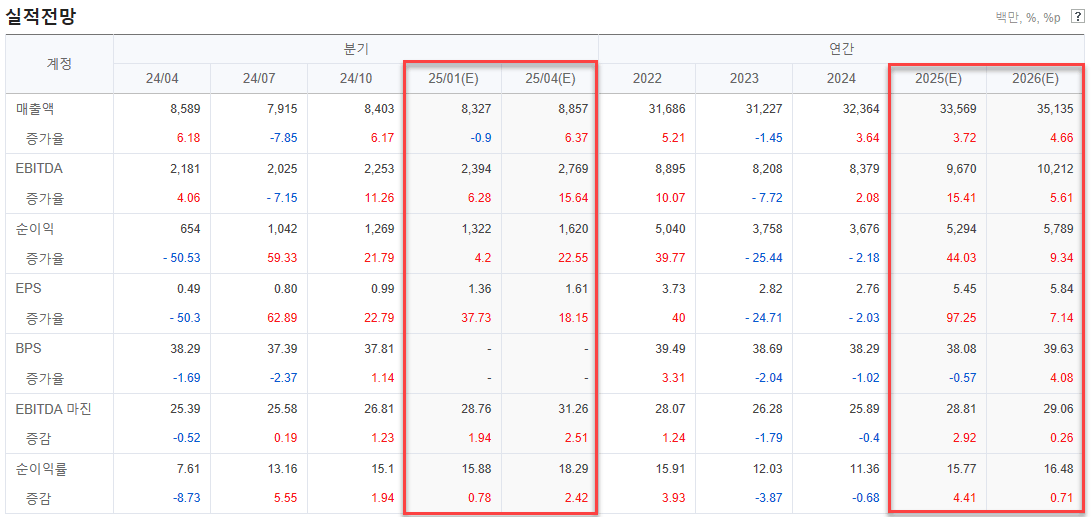Click 순이익 value 1,322
Image resolution: width=1091 pixels, height=517 pixels.
(x=477, y=228)
